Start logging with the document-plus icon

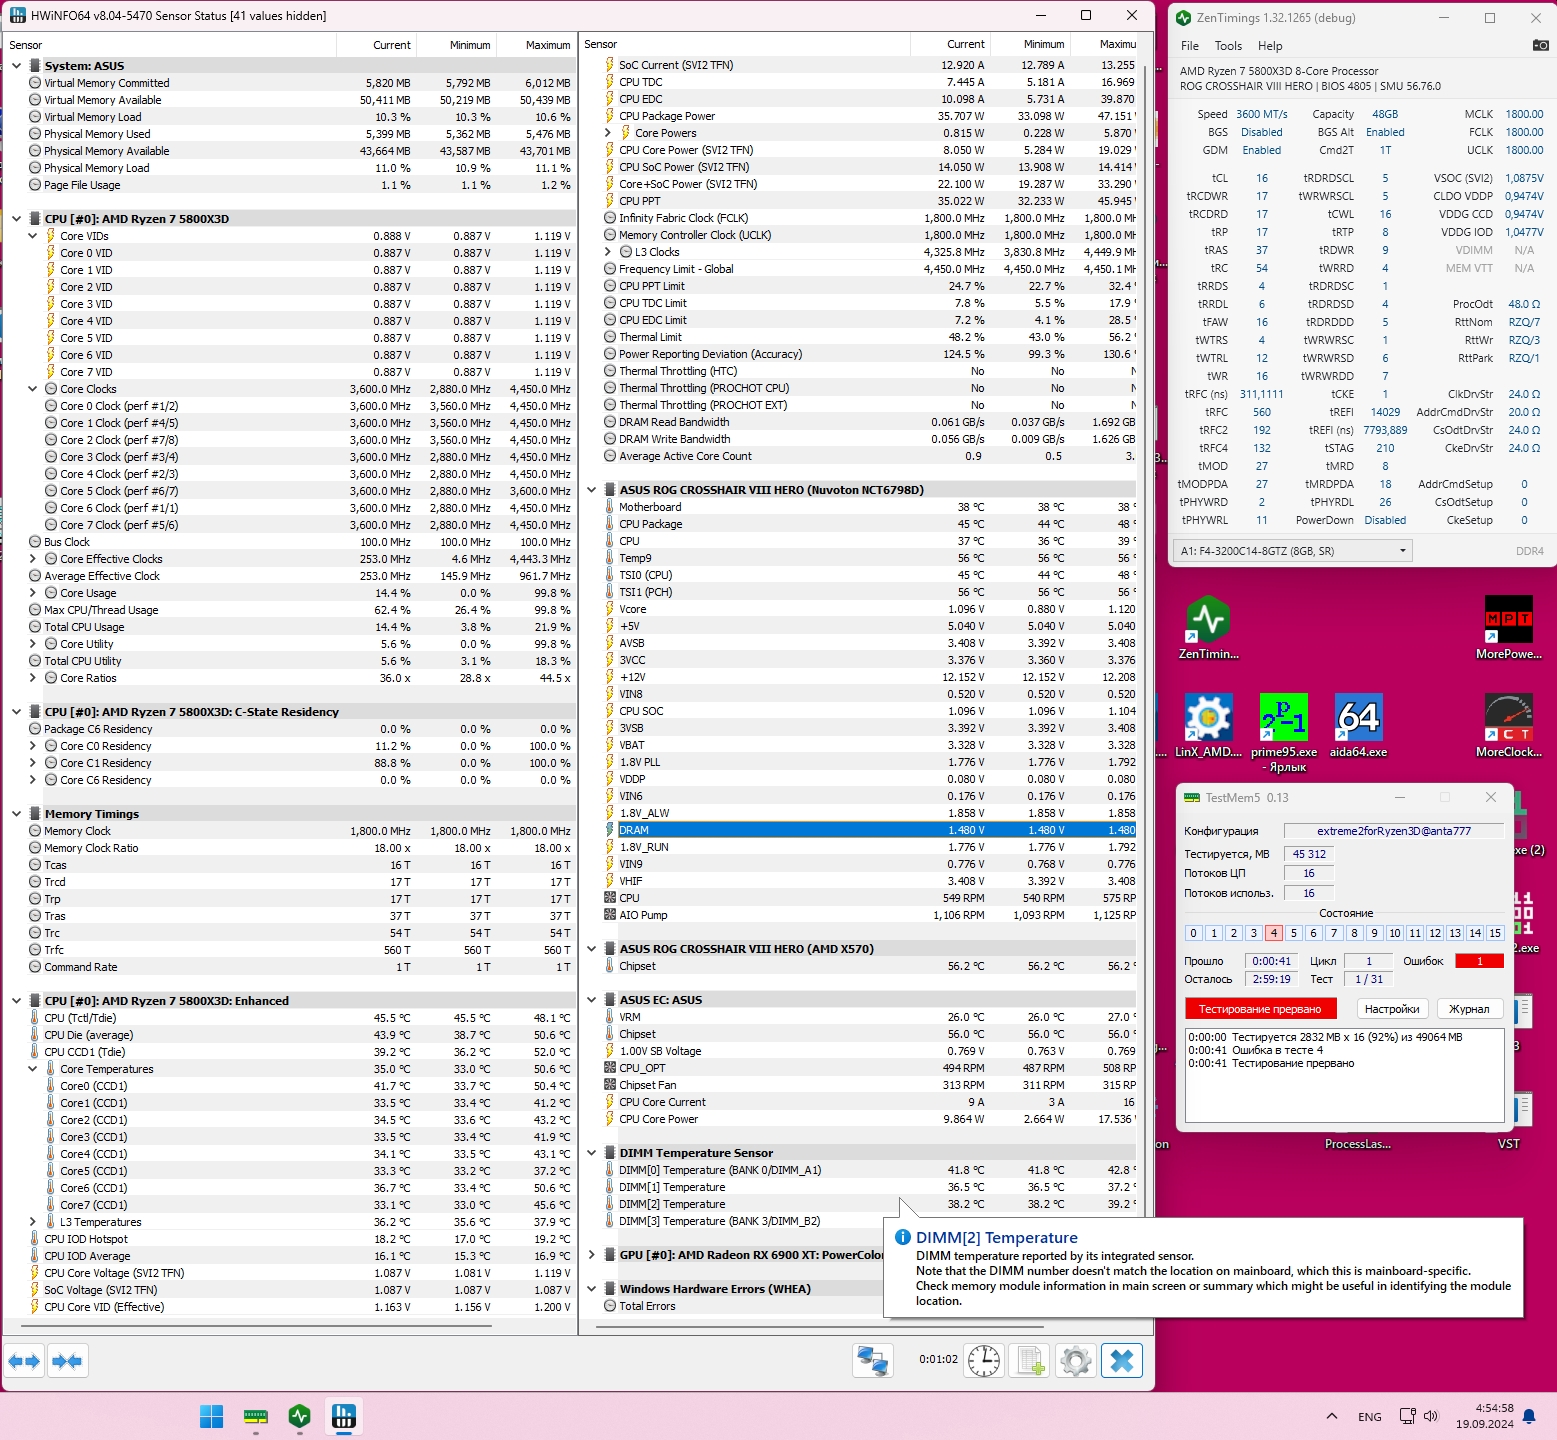pyautogui.click(x=1030, y=1360)
